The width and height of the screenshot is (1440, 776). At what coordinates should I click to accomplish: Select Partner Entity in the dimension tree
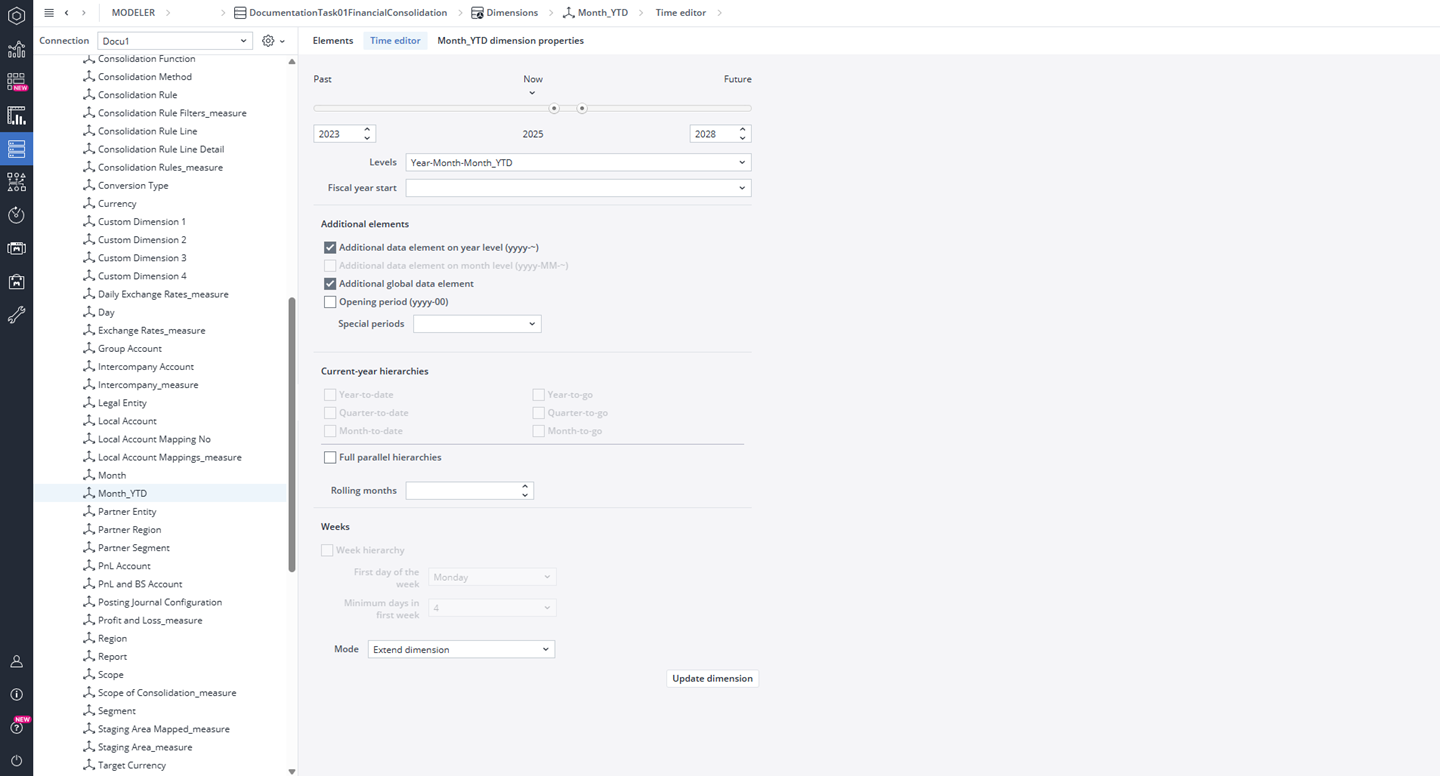[x=127, y=512]
